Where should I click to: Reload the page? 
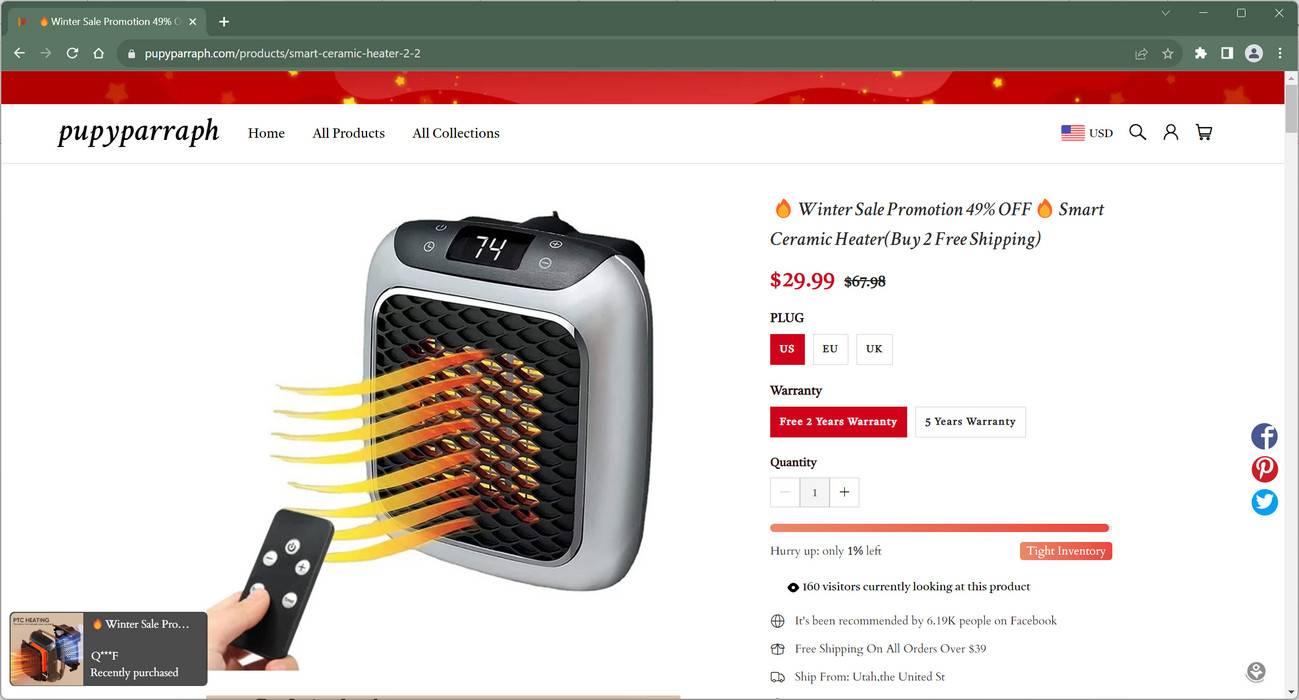(x=72, y=53)
